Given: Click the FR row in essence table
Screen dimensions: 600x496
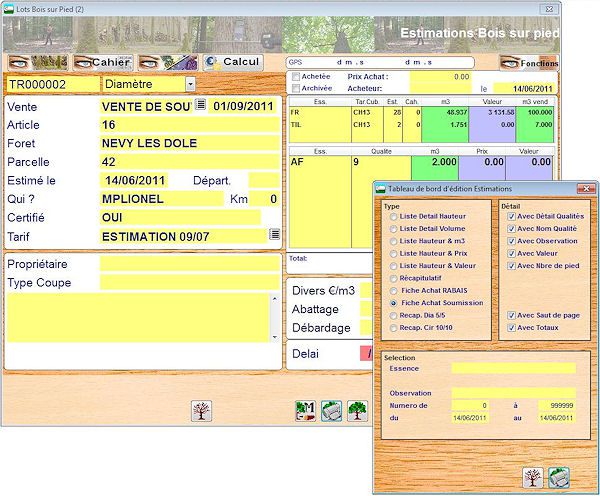Looking at the screenshot, I should [421, 112].
